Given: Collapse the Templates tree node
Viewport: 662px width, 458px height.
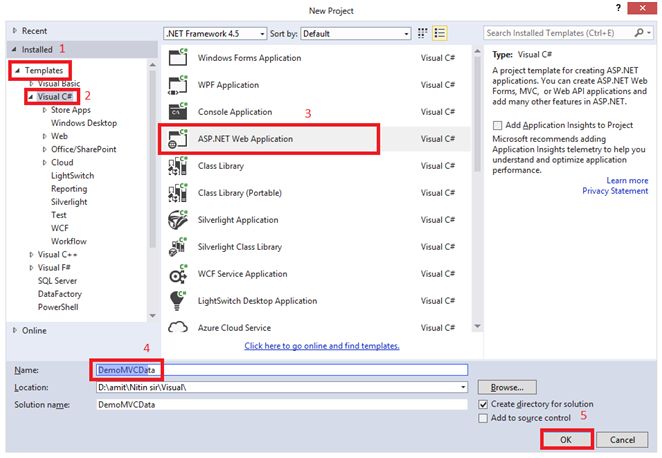Looking at the screenshot, I should 17,70.
